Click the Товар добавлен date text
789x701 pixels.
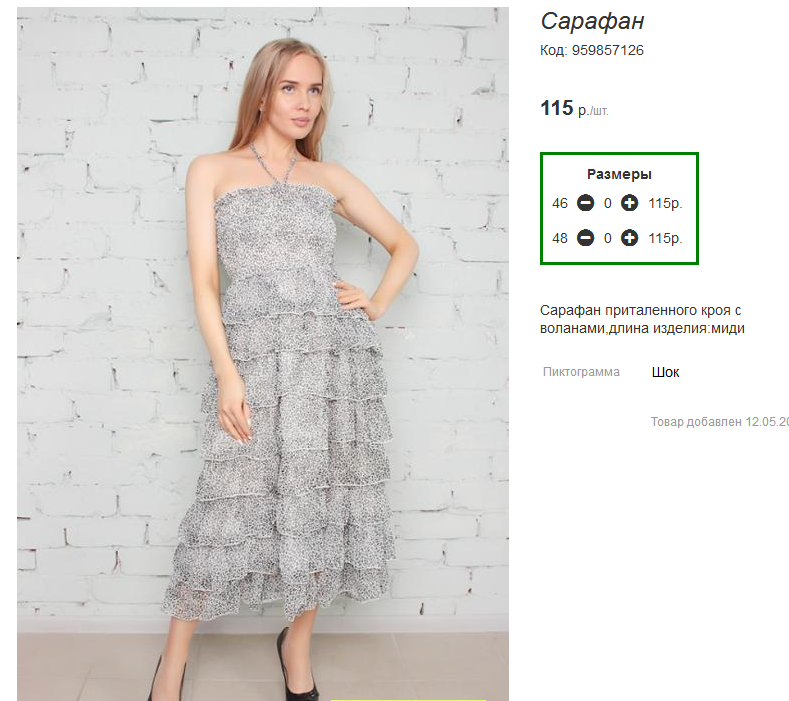click(720, 422)
